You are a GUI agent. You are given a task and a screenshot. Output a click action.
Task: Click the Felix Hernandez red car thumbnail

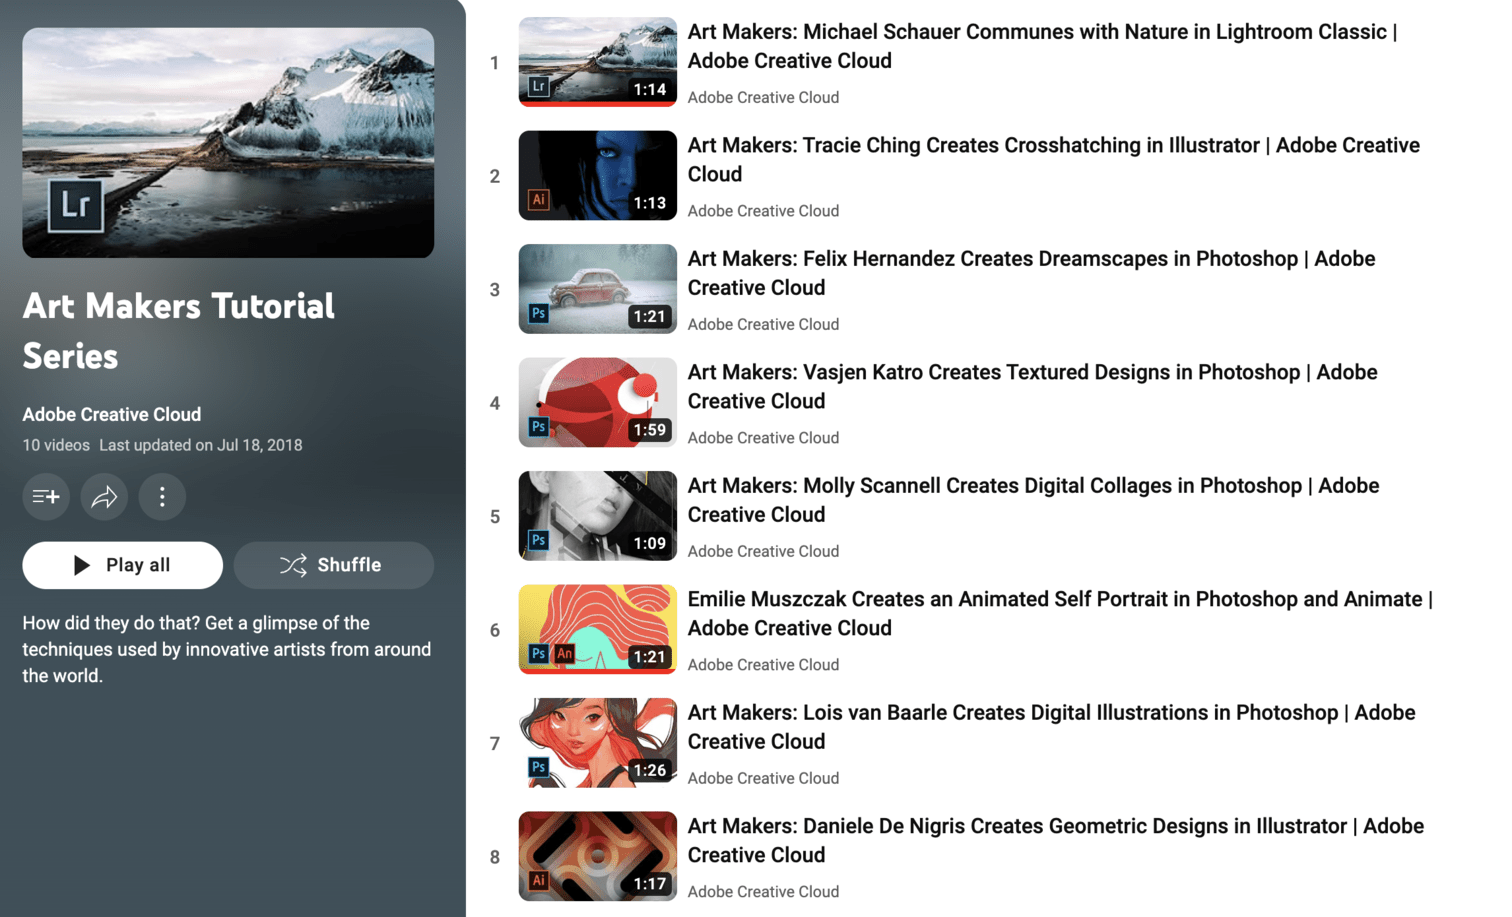(597, 288)
